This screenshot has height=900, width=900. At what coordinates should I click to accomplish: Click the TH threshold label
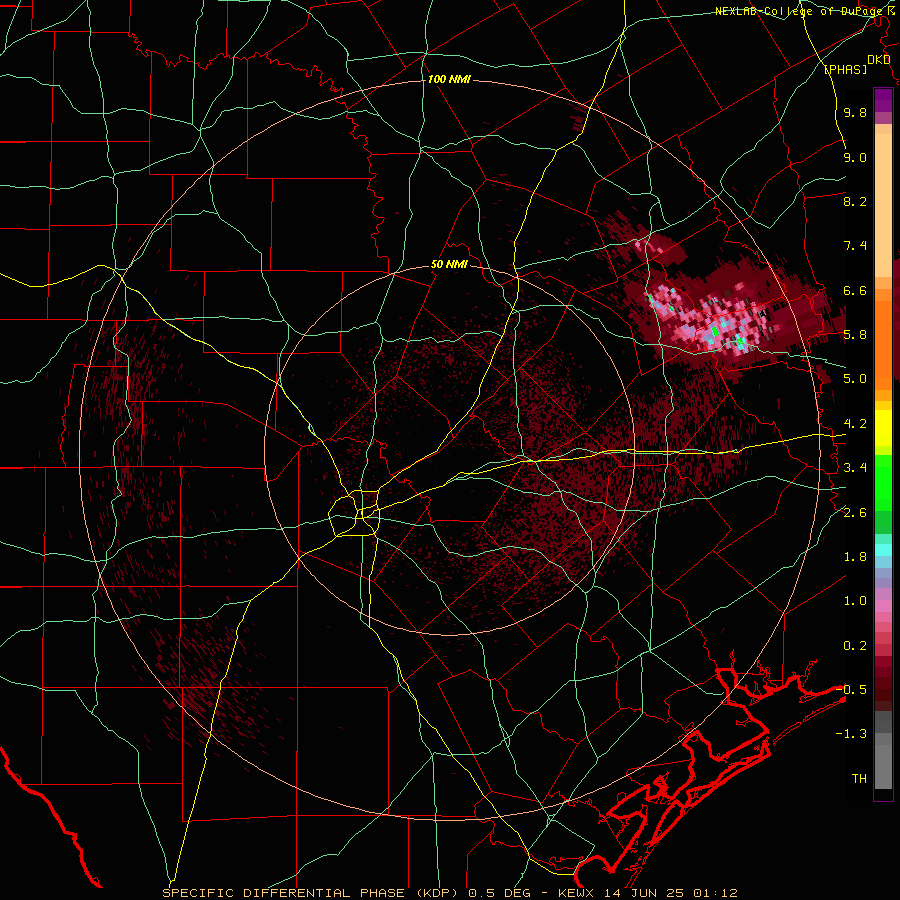[859, 779]
